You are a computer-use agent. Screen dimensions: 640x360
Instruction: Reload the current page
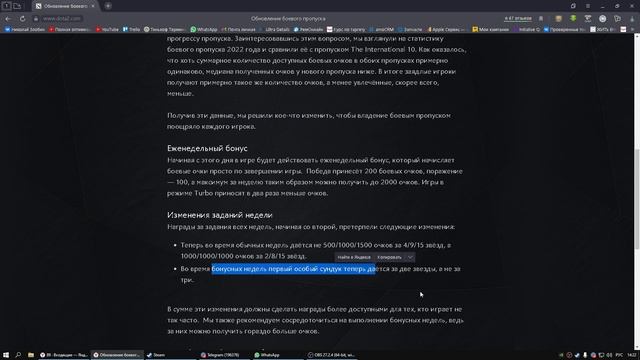click(x=22, y=19)
